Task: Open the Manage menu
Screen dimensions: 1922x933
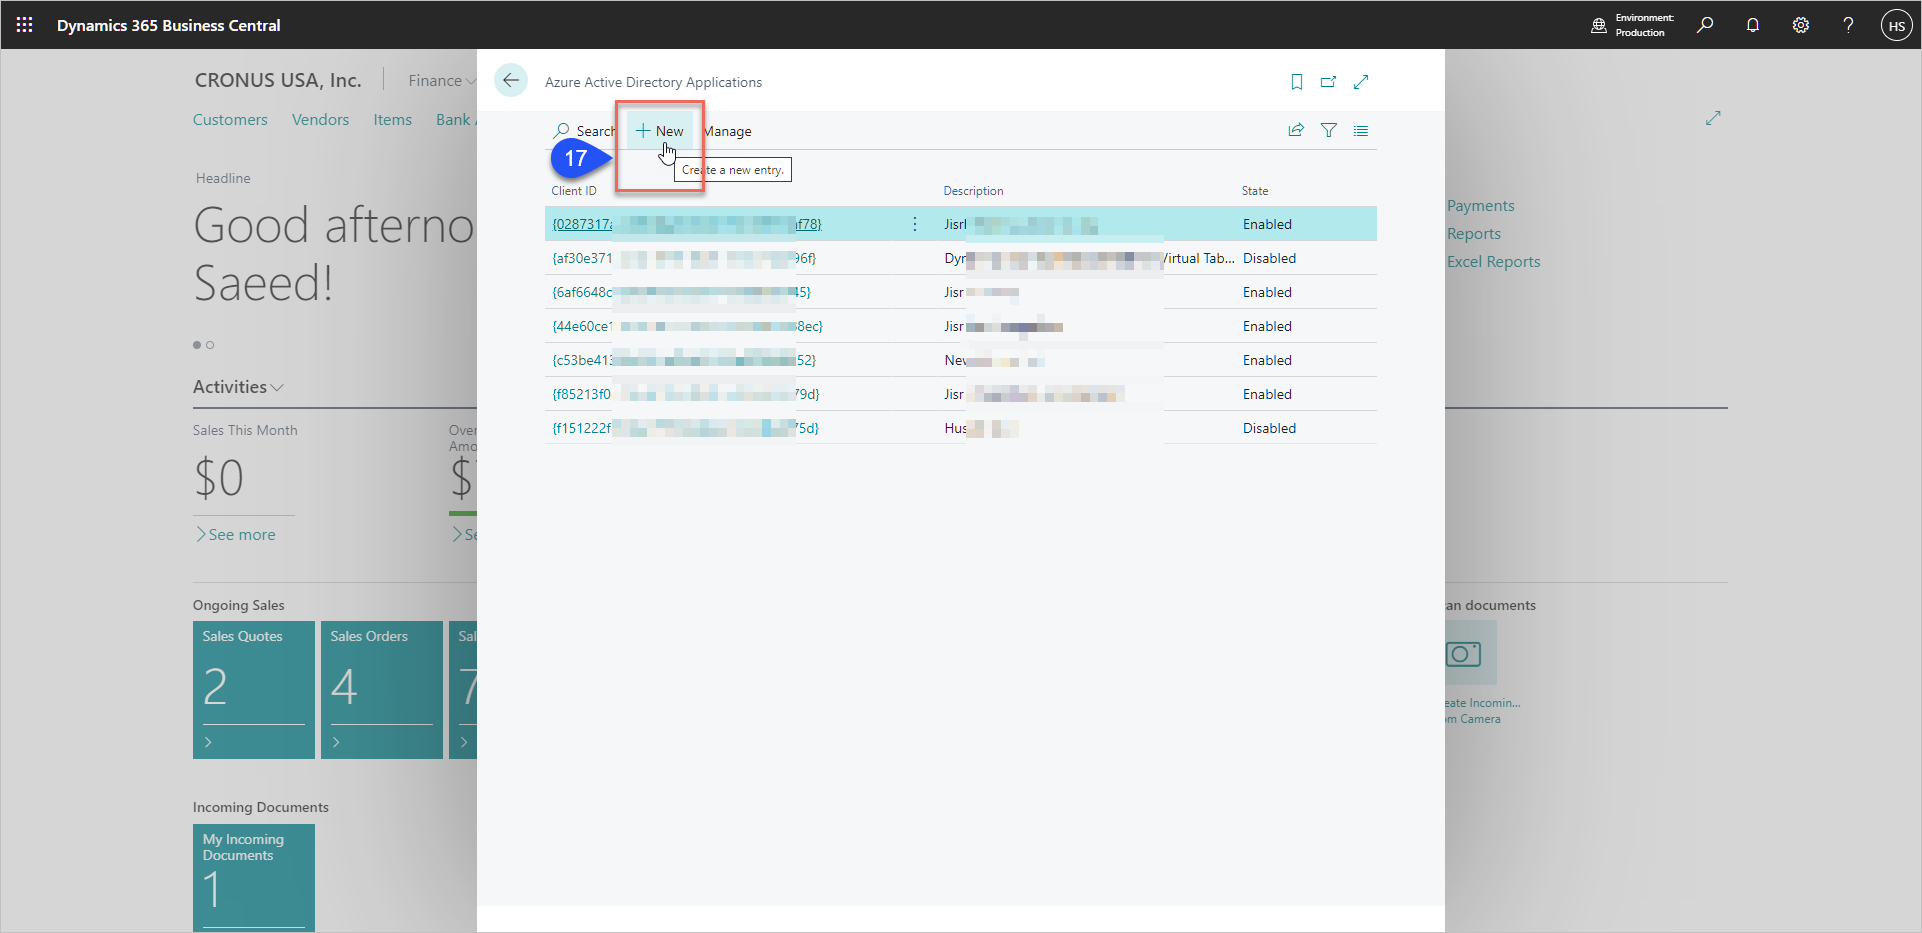Action: tap(728, 131)
